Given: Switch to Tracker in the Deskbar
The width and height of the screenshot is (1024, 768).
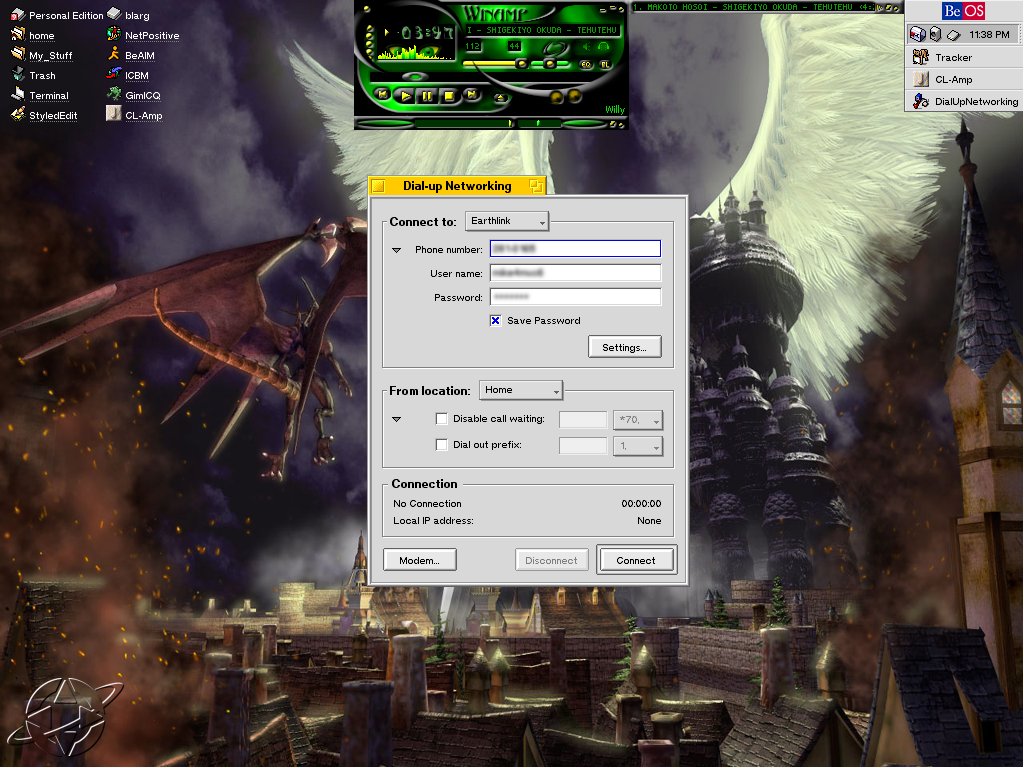Looking at the screenshot, I should 963,57.
